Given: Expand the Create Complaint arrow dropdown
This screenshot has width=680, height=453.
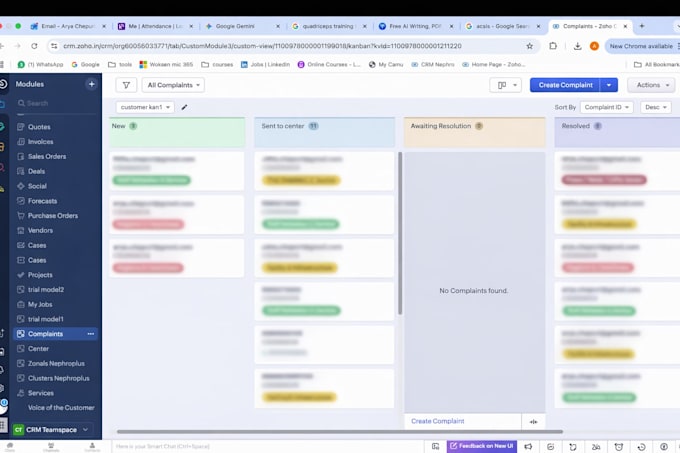Looking at the screenshot, I should tap(609, 85).
